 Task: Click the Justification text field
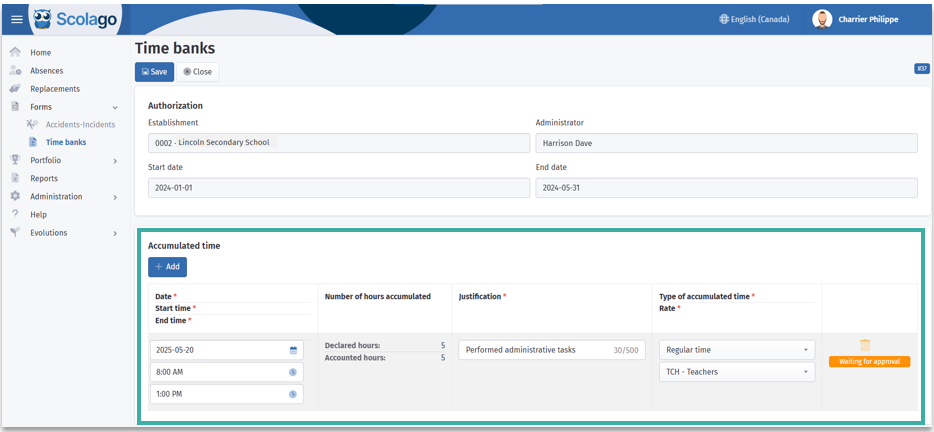552,350
